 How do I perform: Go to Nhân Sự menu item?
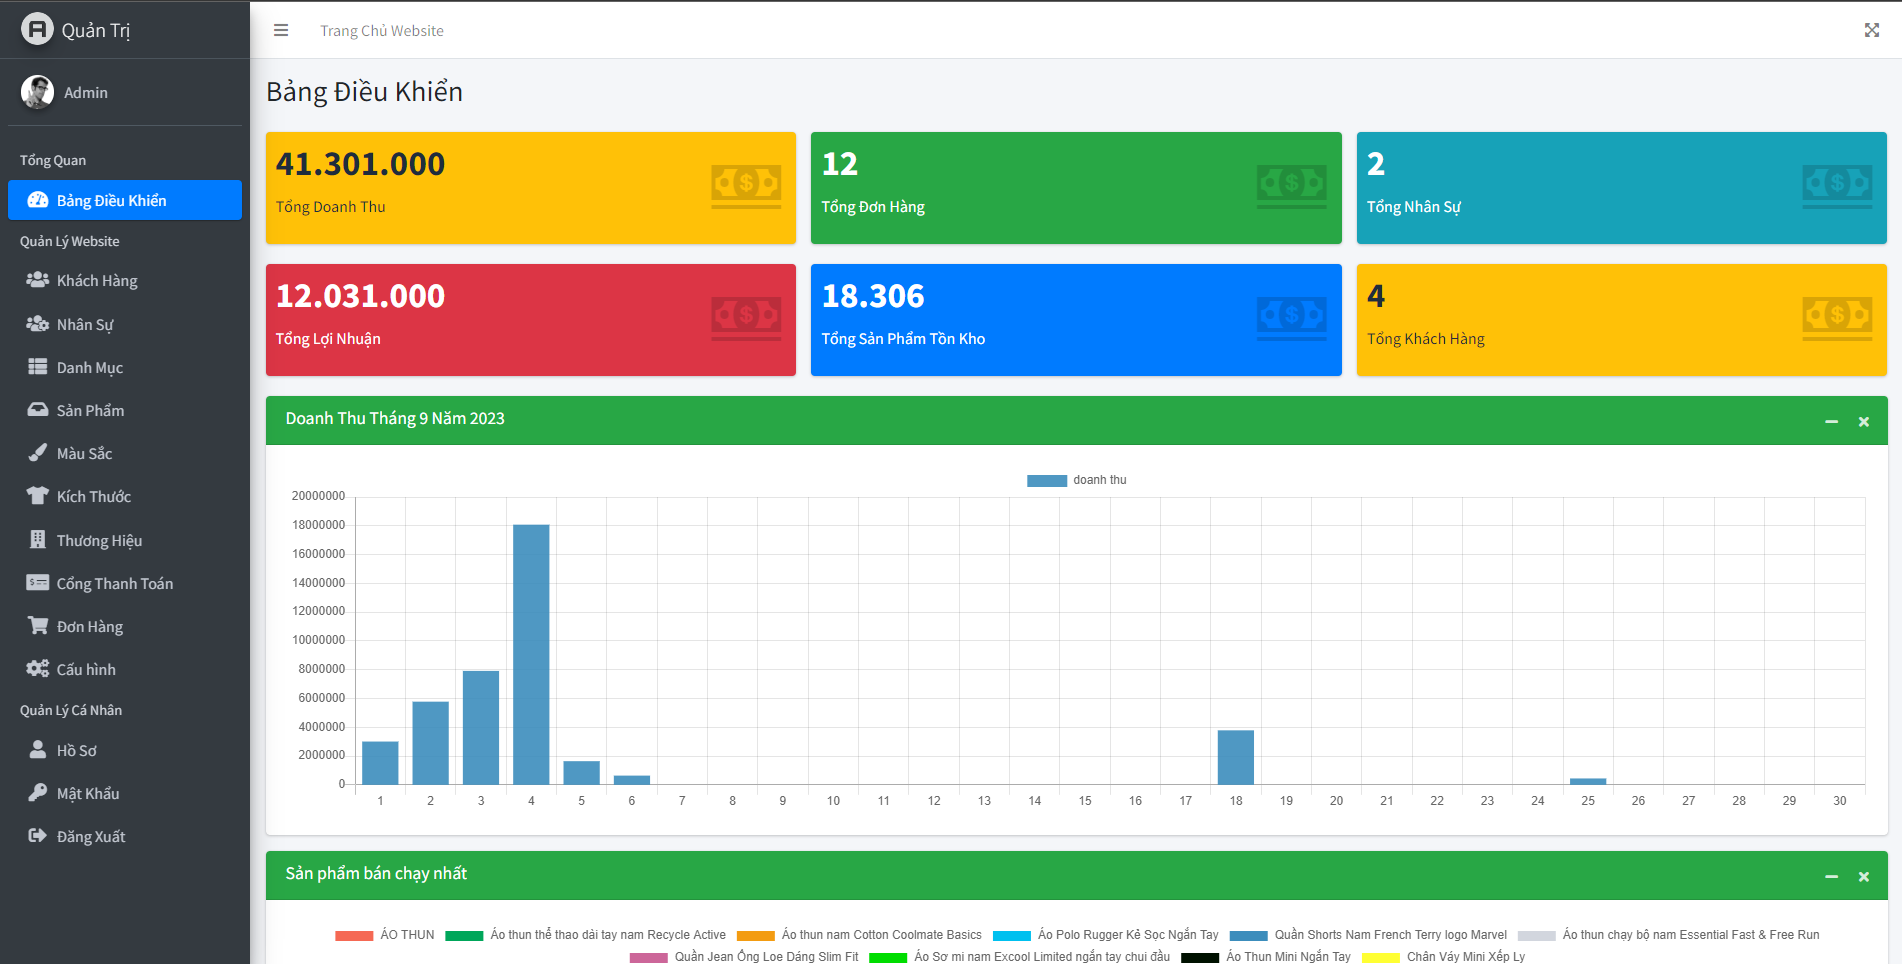coord(125,324)
